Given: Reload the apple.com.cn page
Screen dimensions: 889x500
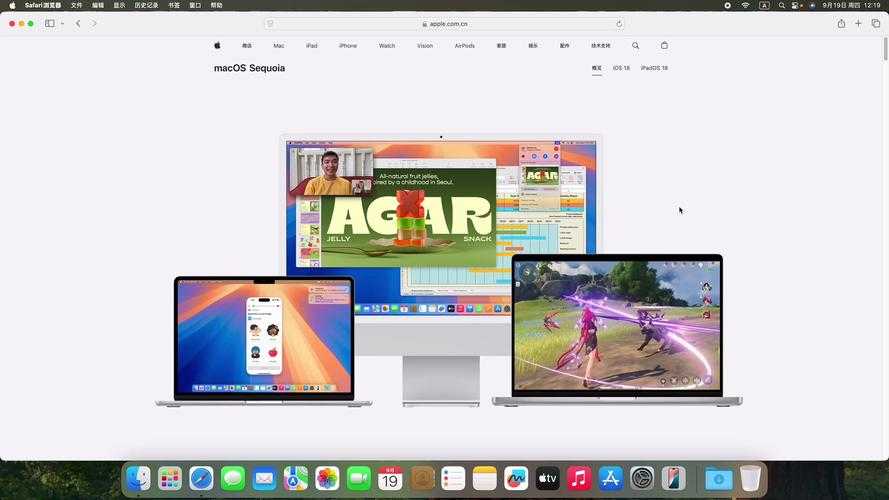Looking at the screenshot, I should [x=619, y=24].
